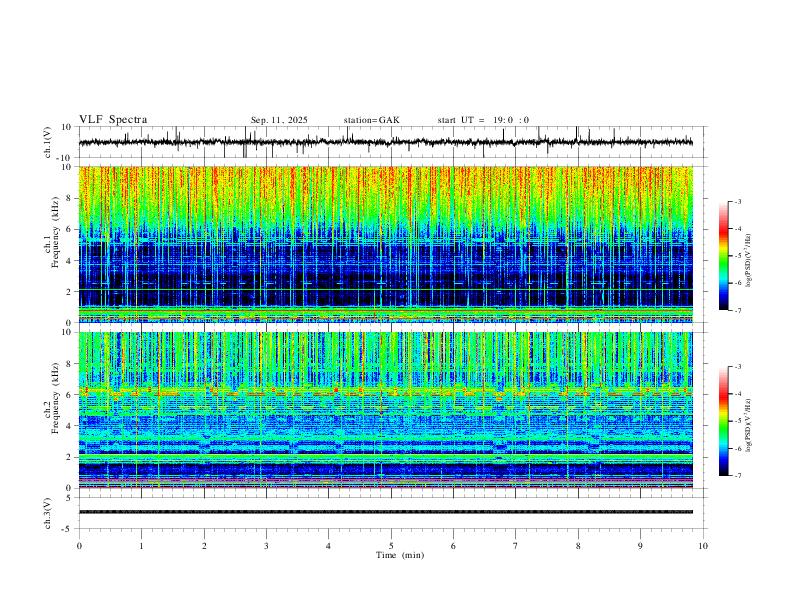Click the "-5" label on ch.2 color bar
This screenshot has width=792, height=612.
coord(738,421)
